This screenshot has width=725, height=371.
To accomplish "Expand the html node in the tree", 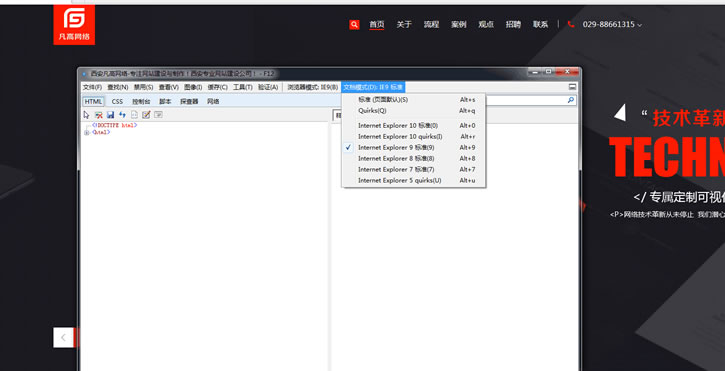I will (86, 132).
